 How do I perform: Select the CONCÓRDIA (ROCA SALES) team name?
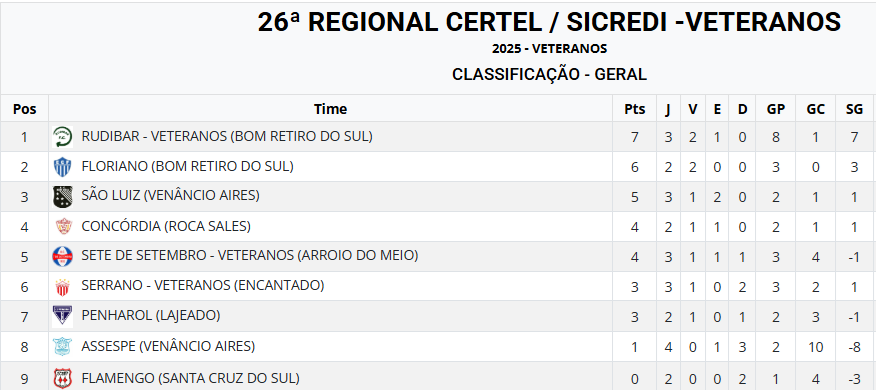click(166, 226)
